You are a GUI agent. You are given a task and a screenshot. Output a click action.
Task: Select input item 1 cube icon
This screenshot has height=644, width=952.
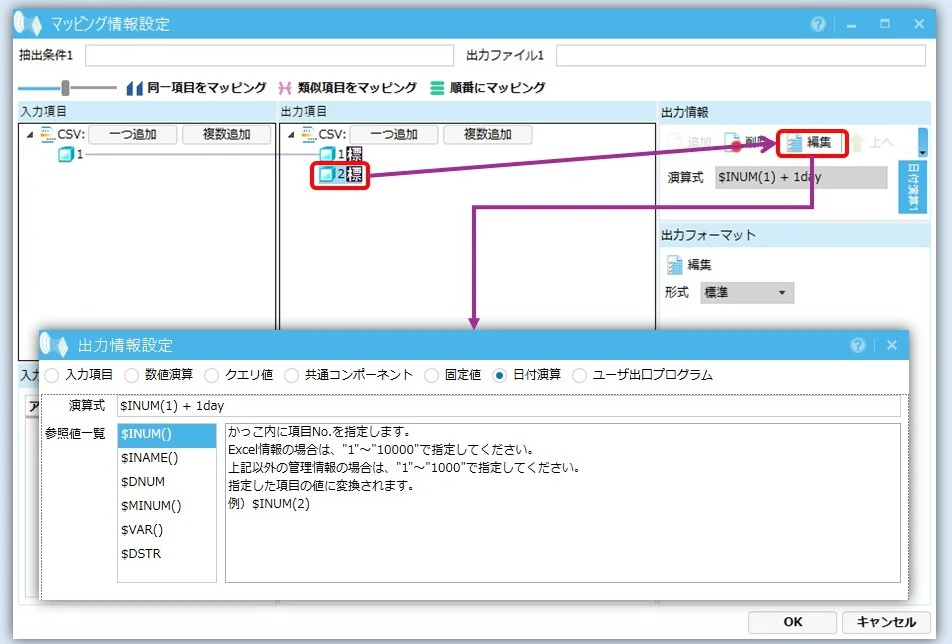[x=66, y=154]
